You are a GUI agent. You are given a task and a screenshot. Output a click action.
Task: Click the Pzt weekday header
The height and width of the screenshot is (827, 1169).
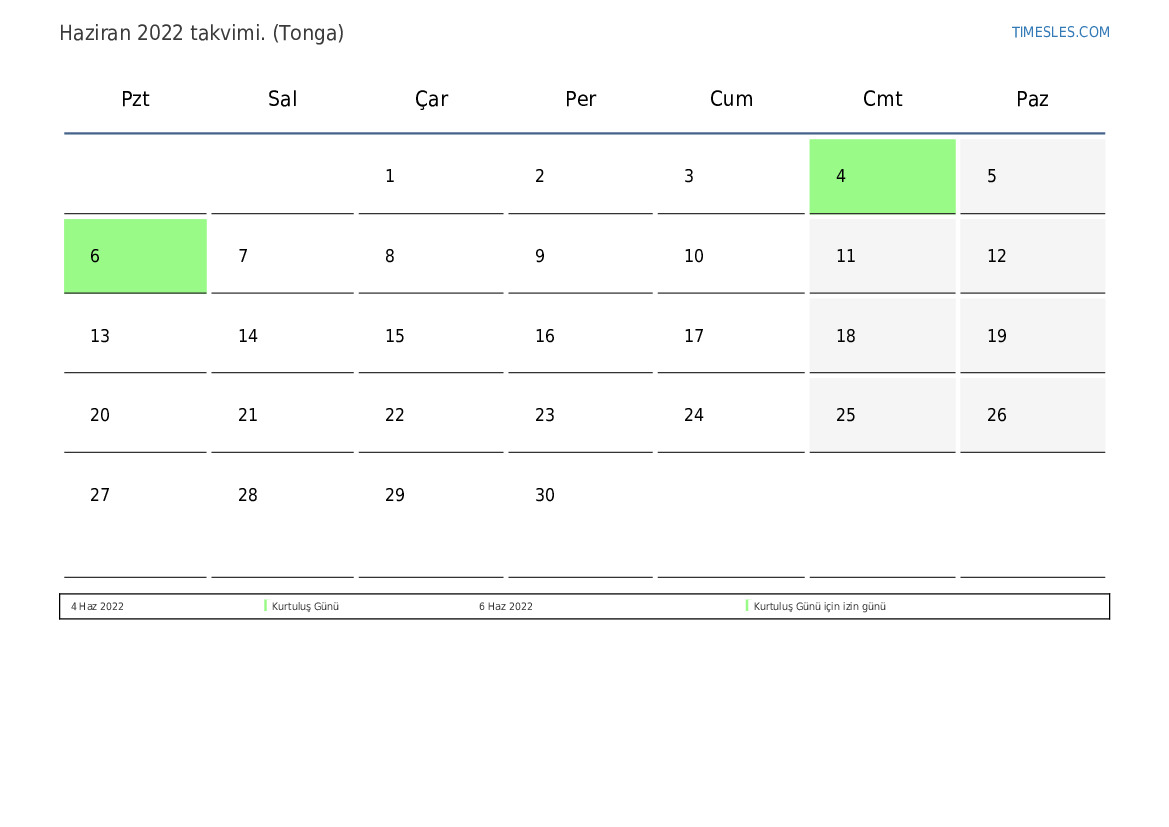pyautogui.click(x=135, y=98)
